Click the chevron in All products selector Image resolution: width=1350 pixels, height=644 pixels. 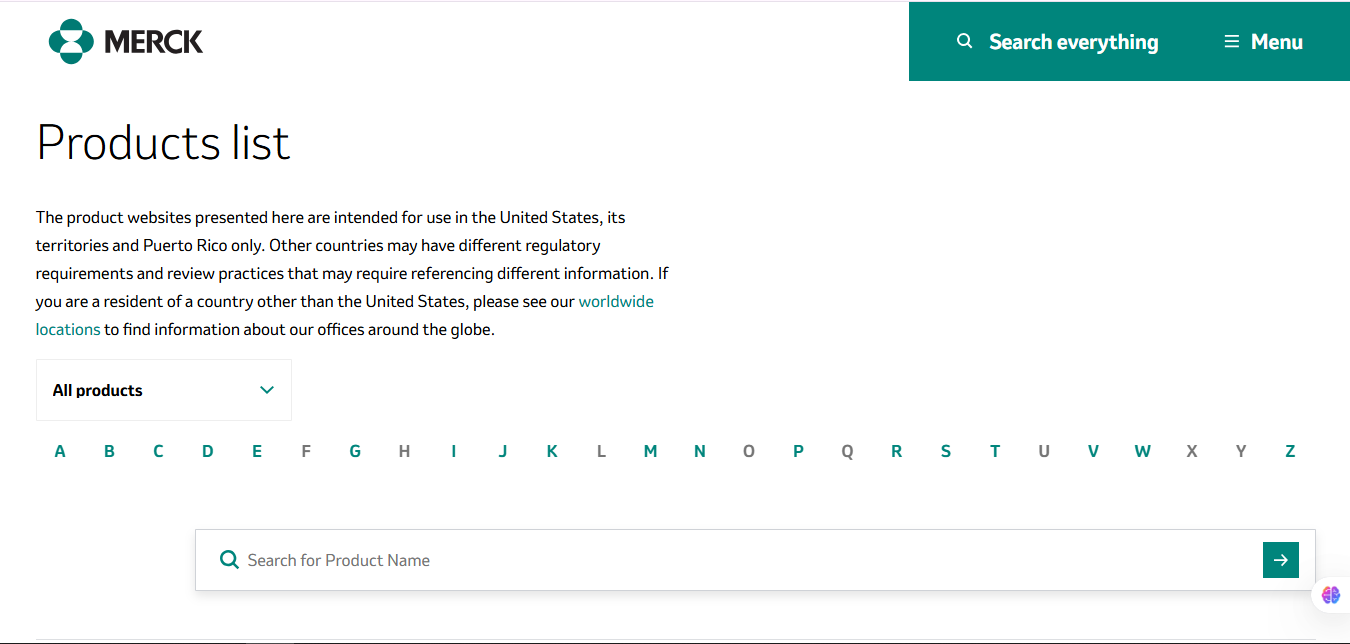coord(267,390)
